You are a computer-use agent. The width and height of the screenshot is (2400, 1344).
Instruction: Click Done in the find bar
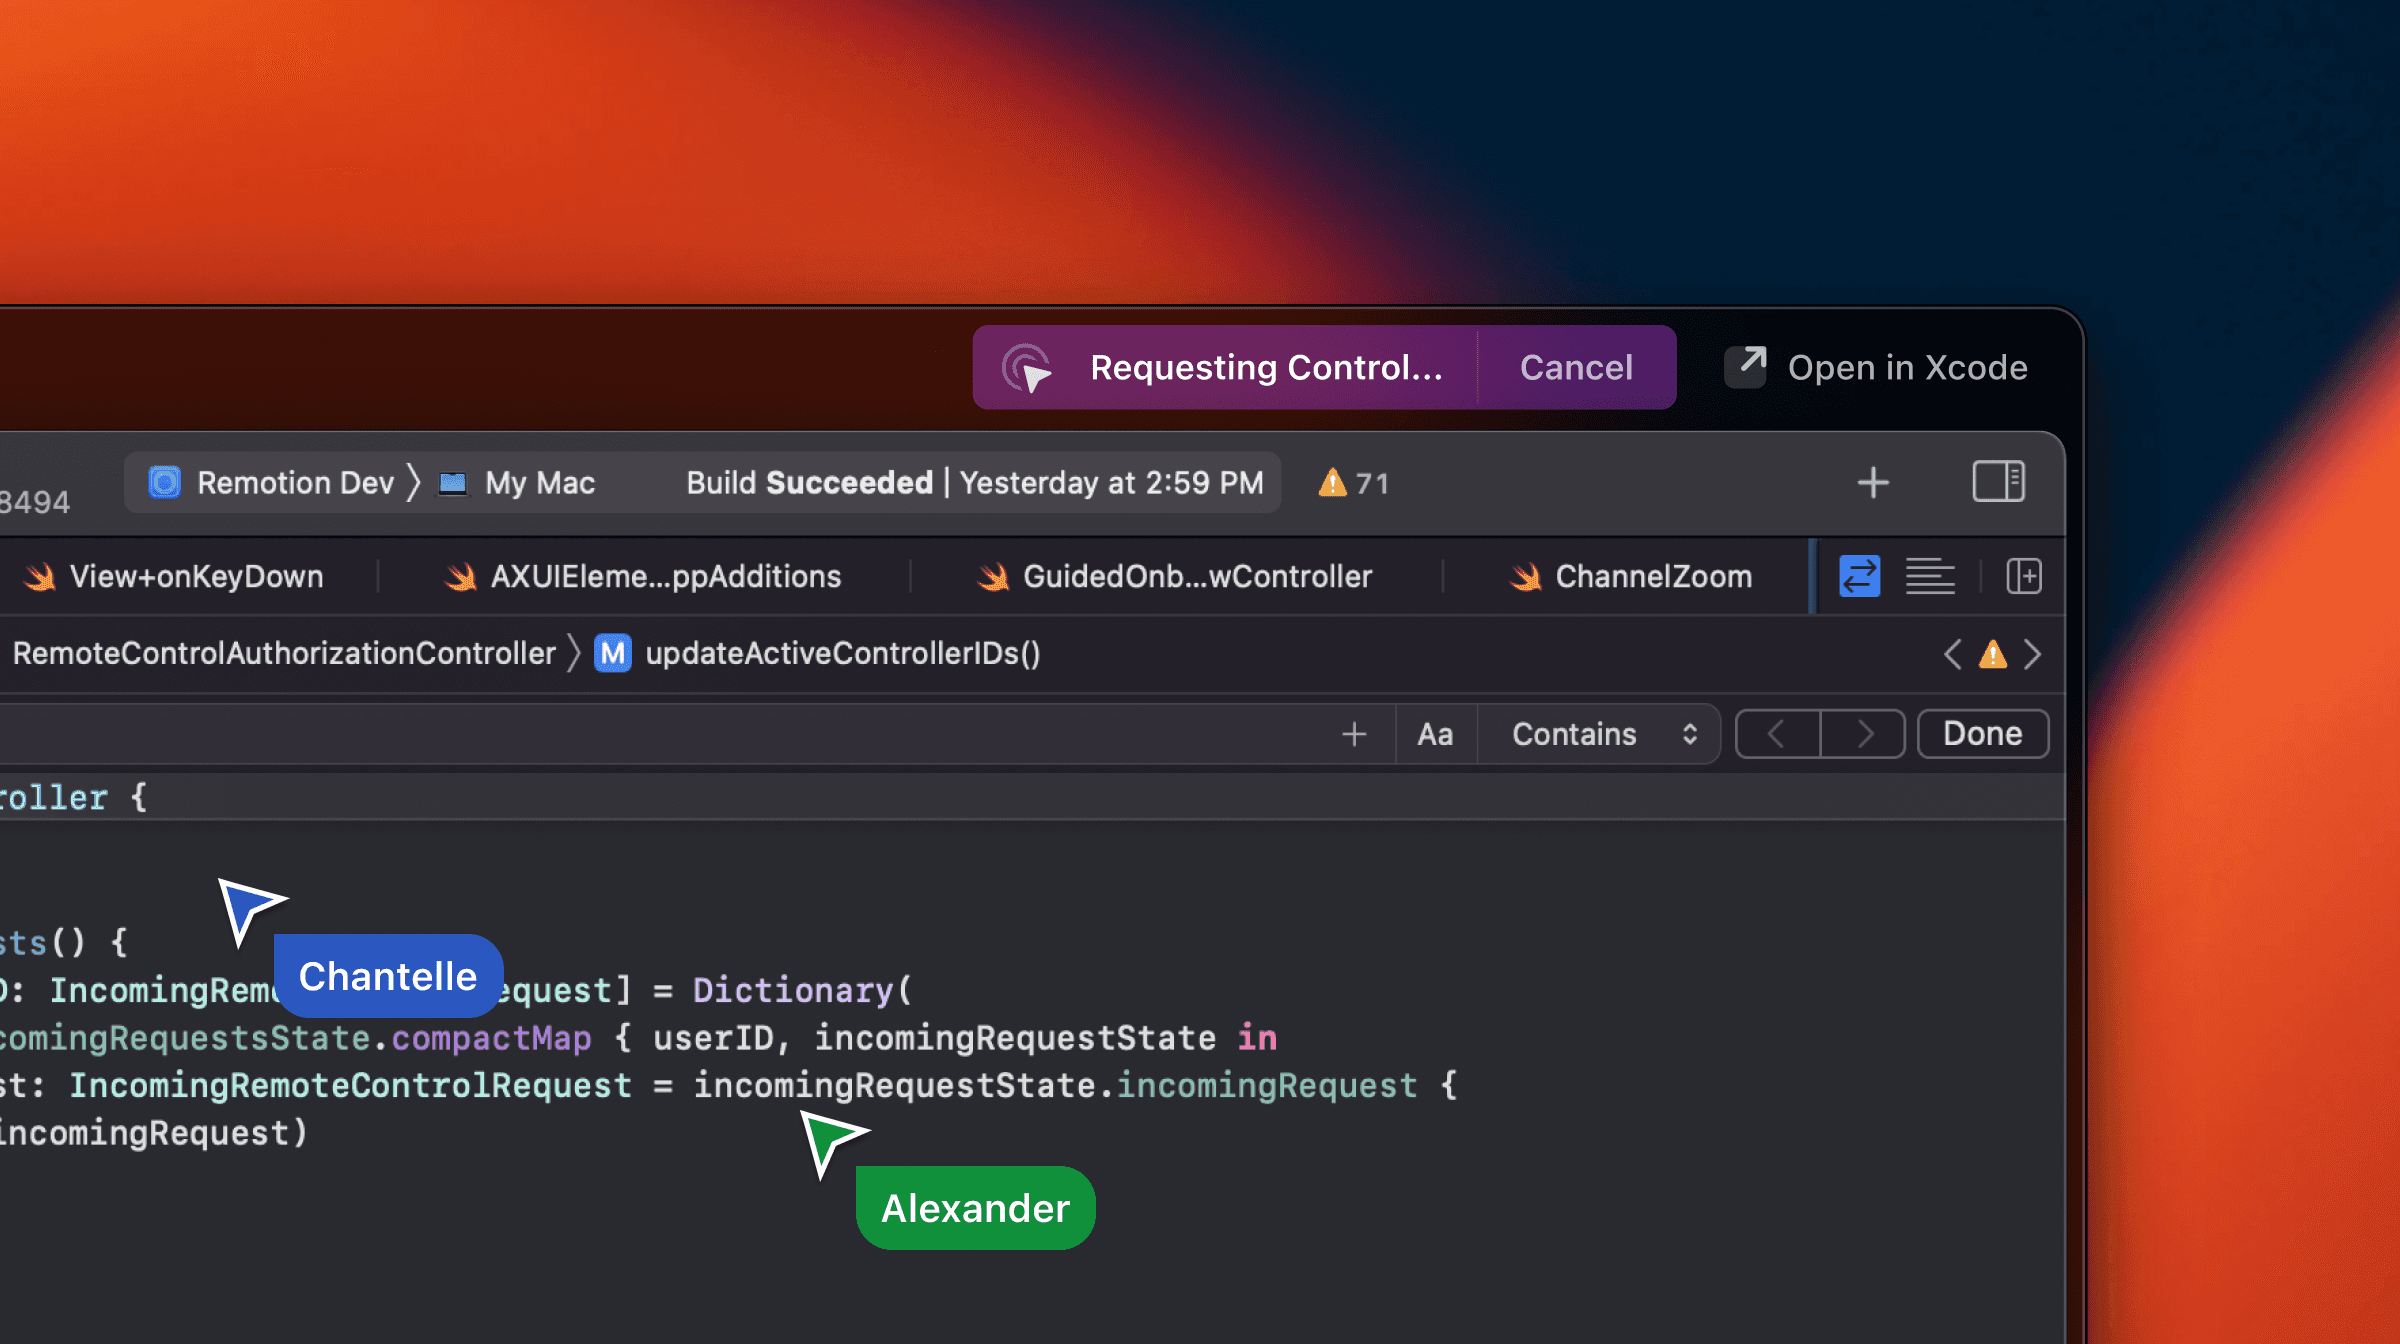1982,734
